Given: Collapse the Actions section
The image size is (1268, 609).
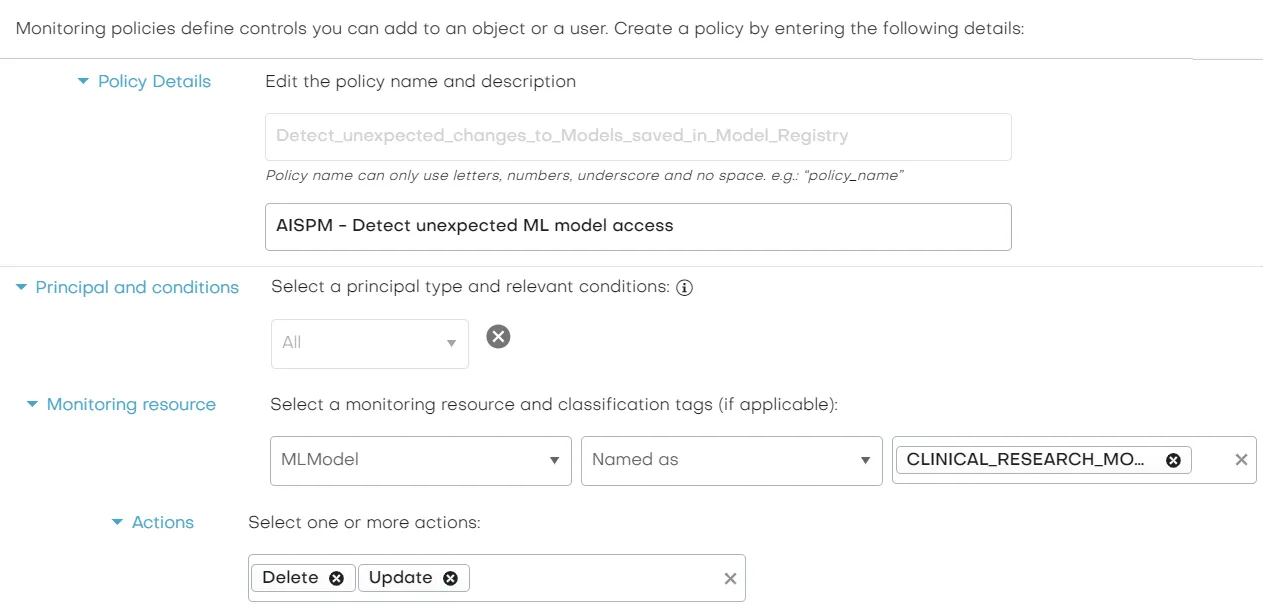Looking at the screenshot, I should point(117,522).
